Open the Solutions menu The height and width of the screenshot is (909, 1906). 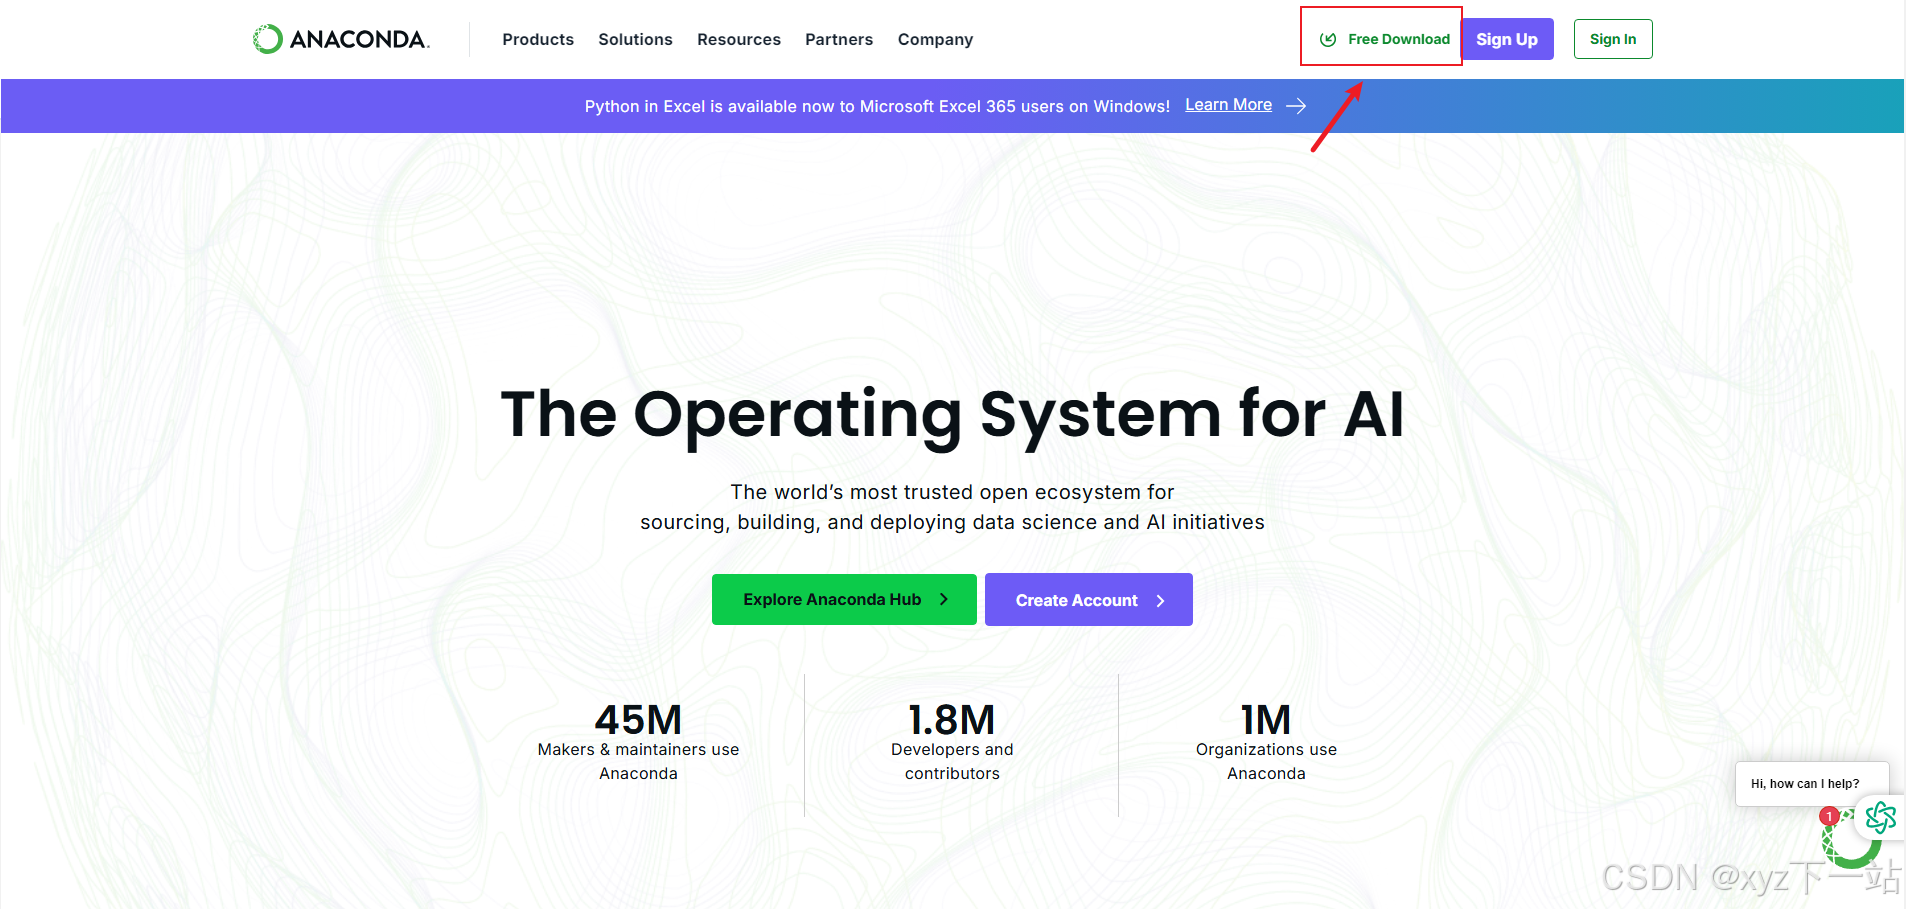click(x=635, y=39)
